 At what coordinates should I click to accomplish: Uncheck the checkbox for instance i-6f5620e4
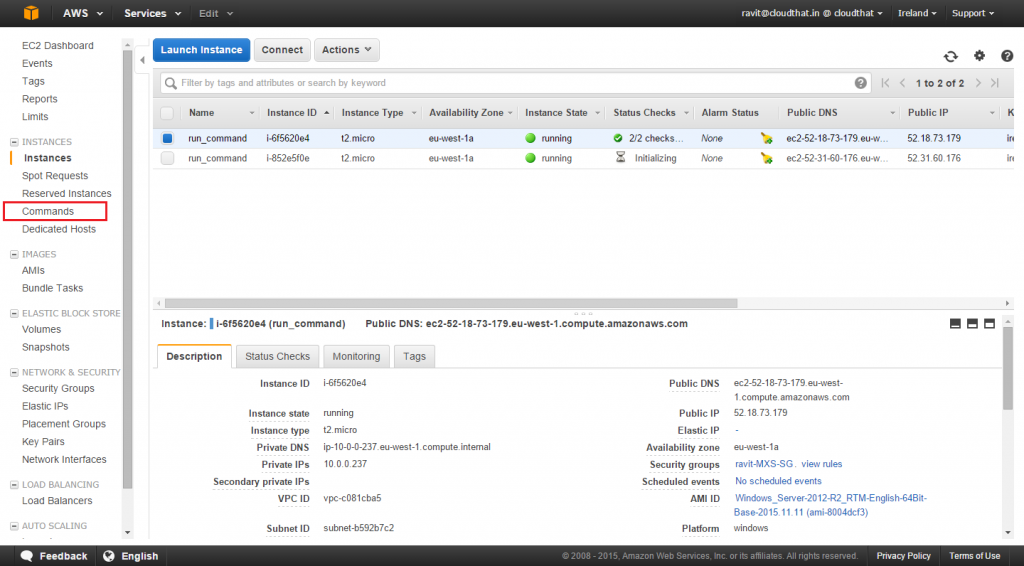click(x=167, y=138)
